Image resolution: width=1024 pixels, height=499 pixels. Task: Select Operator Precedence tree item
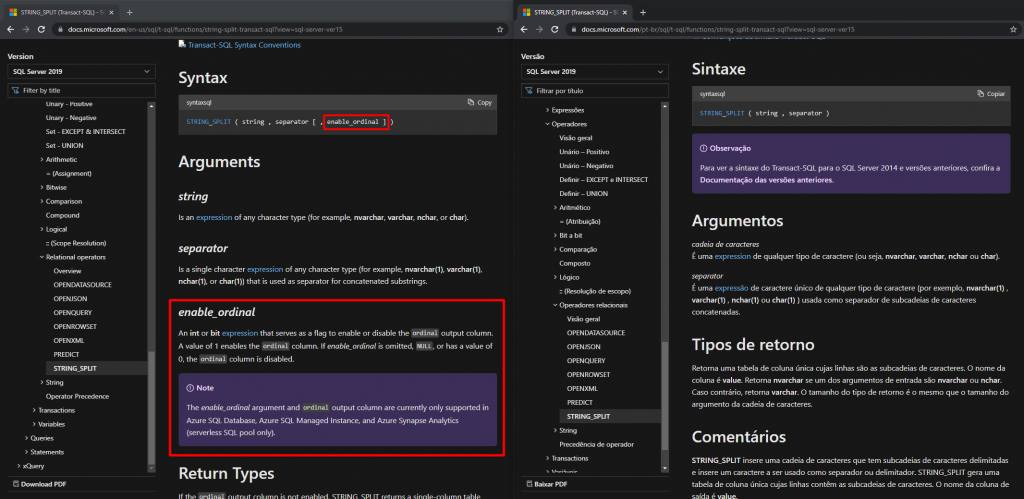point(77,396)
